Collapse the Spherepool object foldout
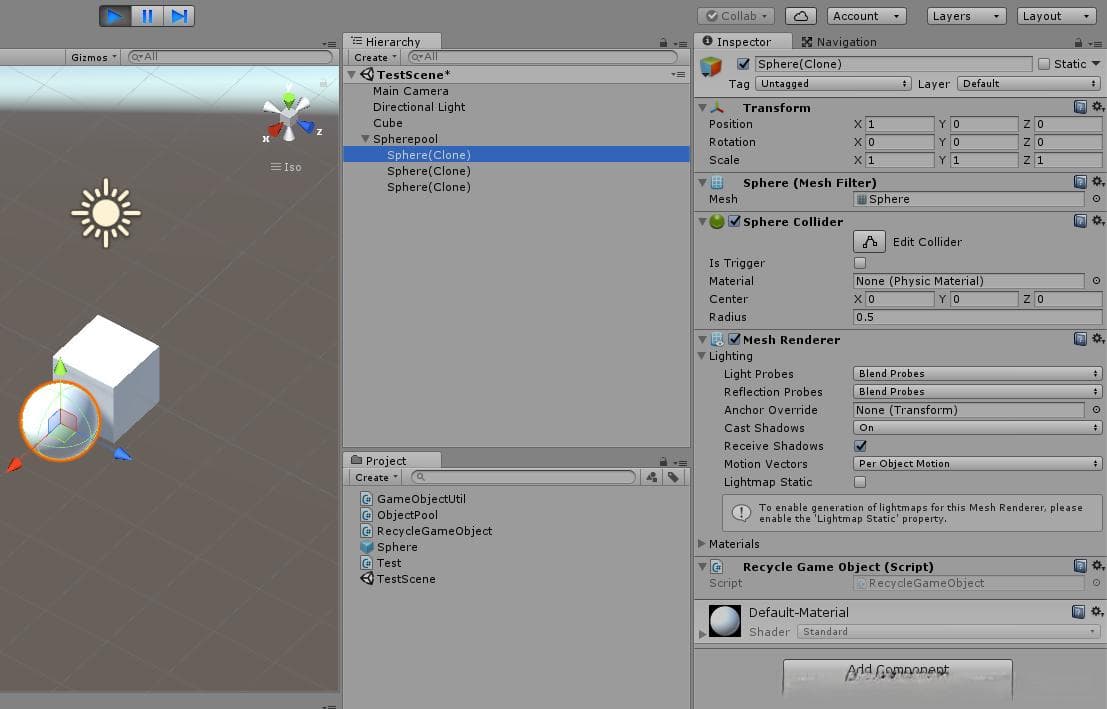The image size is (1107, 709). [x=365, y=139]
